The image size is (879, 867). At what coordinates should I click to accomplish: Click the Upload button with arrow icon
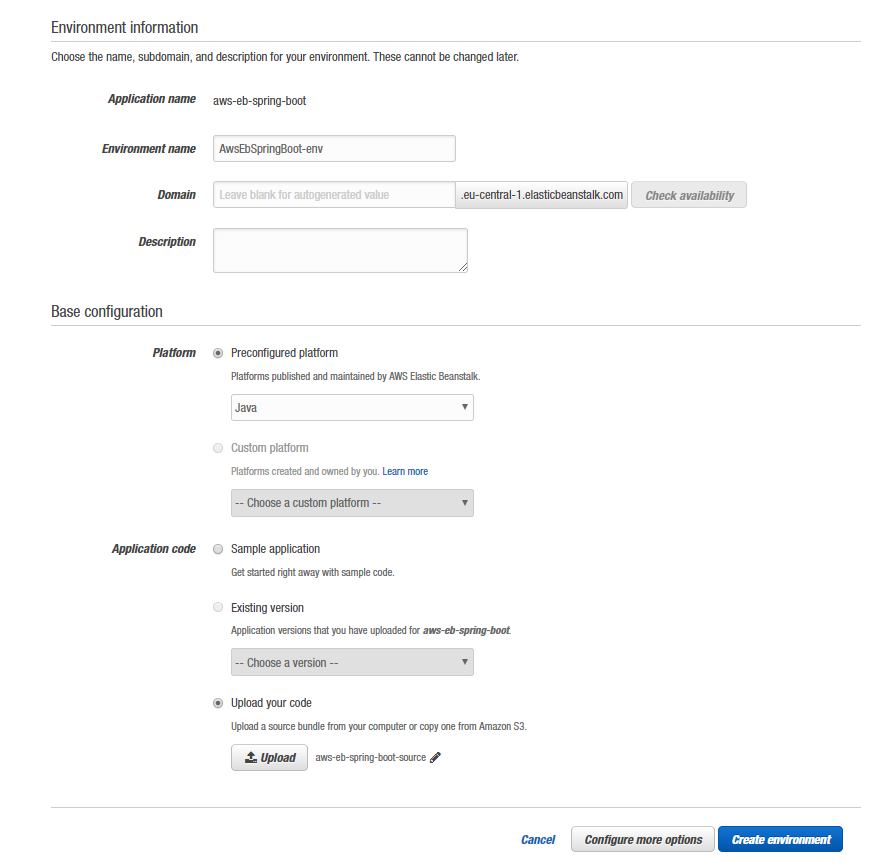coord(269,757)
